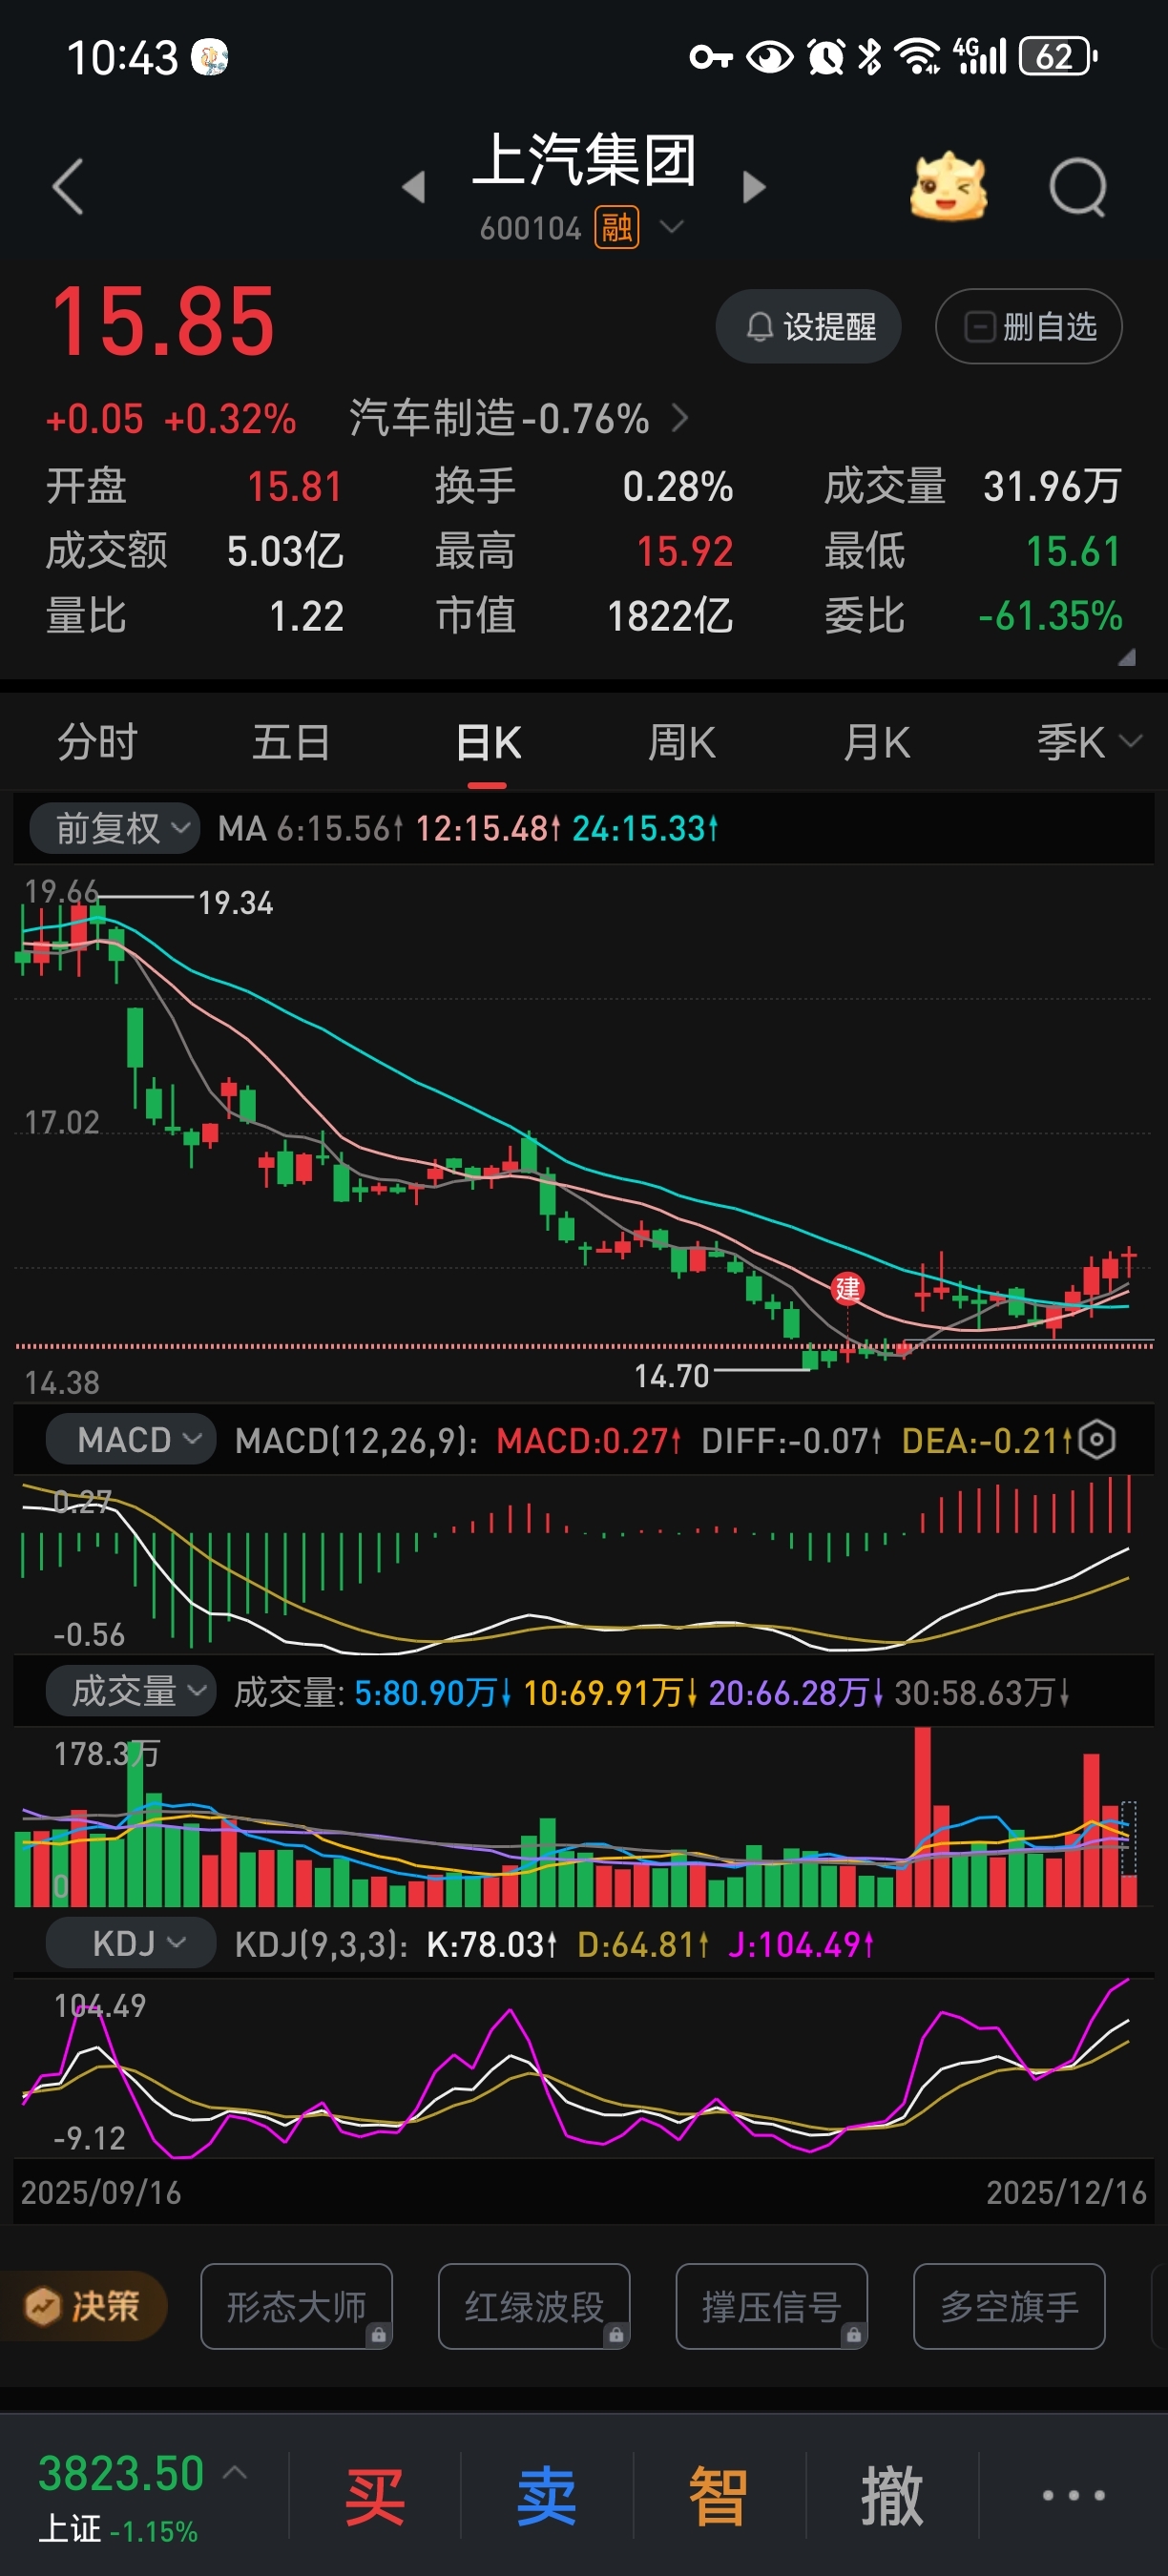Open 成交量 indicator dropdown
This screenshot has height=2576, width=1168.
(131, 1691)
